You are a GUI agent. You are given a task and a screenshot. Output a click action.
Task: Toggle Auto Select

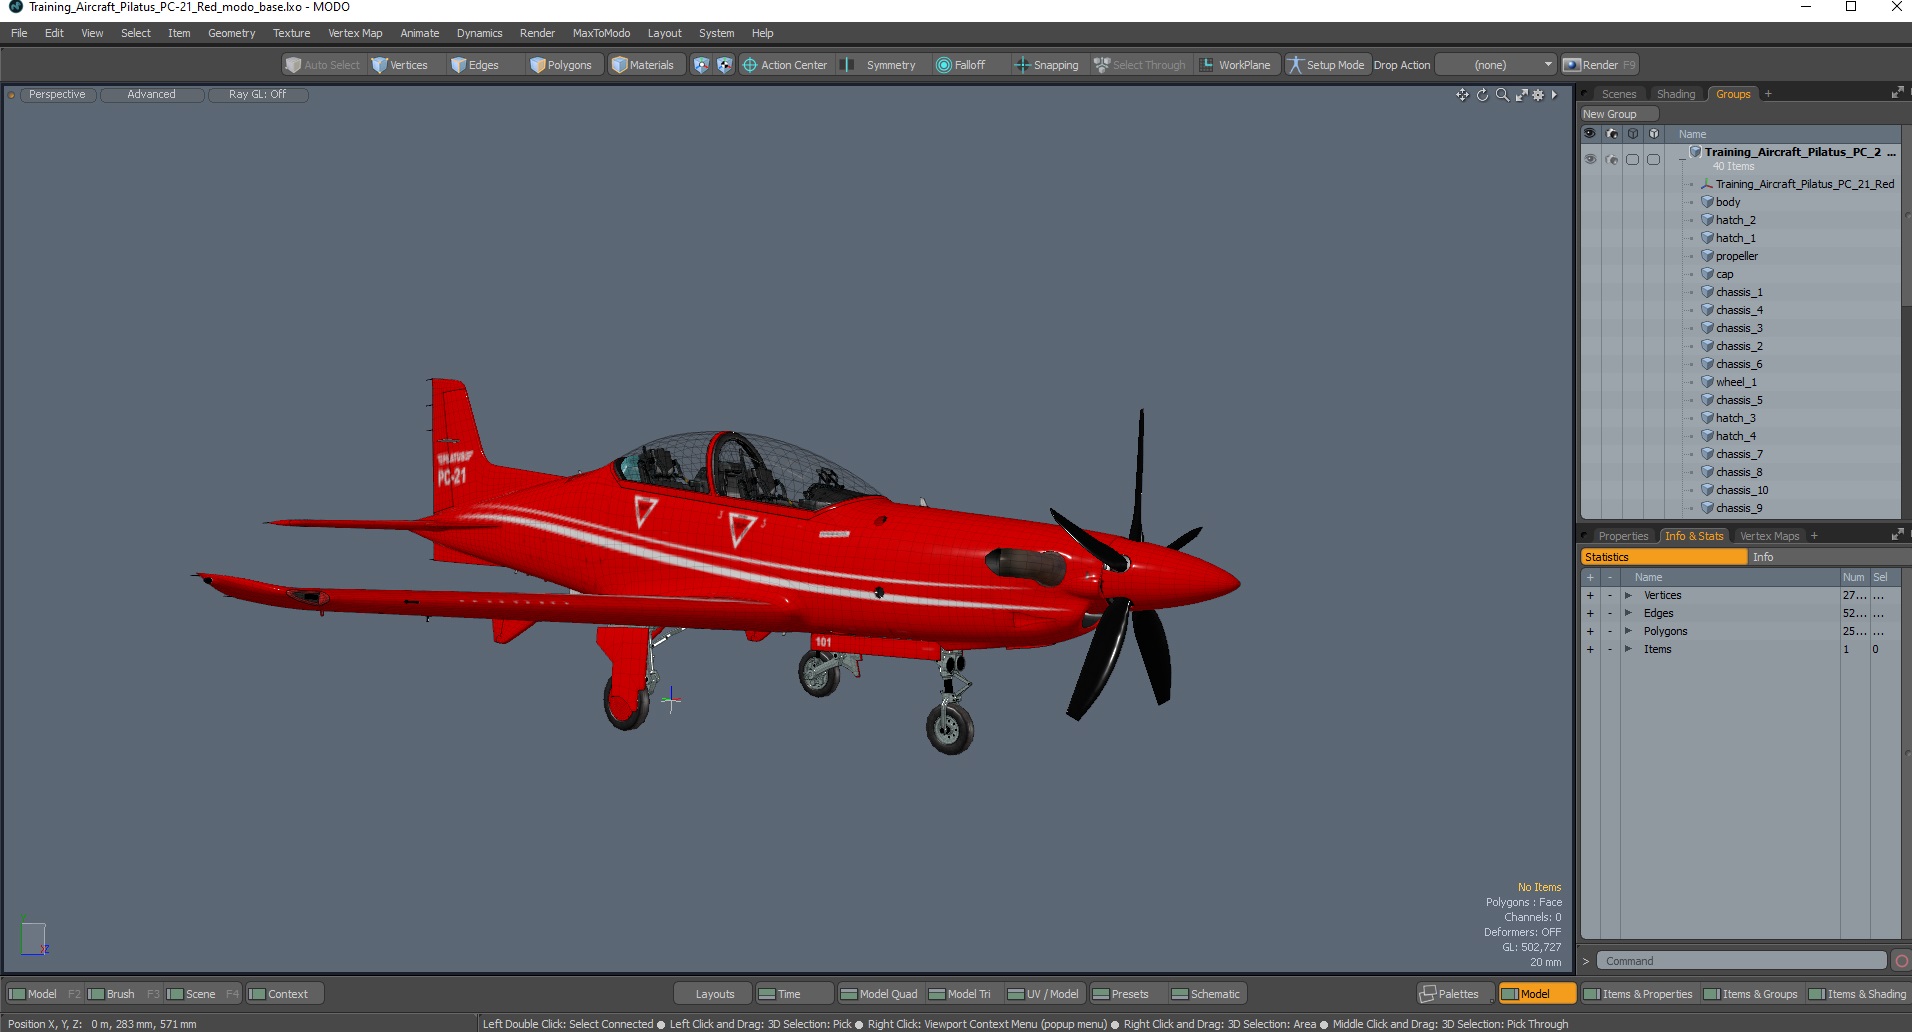(322, 65)
